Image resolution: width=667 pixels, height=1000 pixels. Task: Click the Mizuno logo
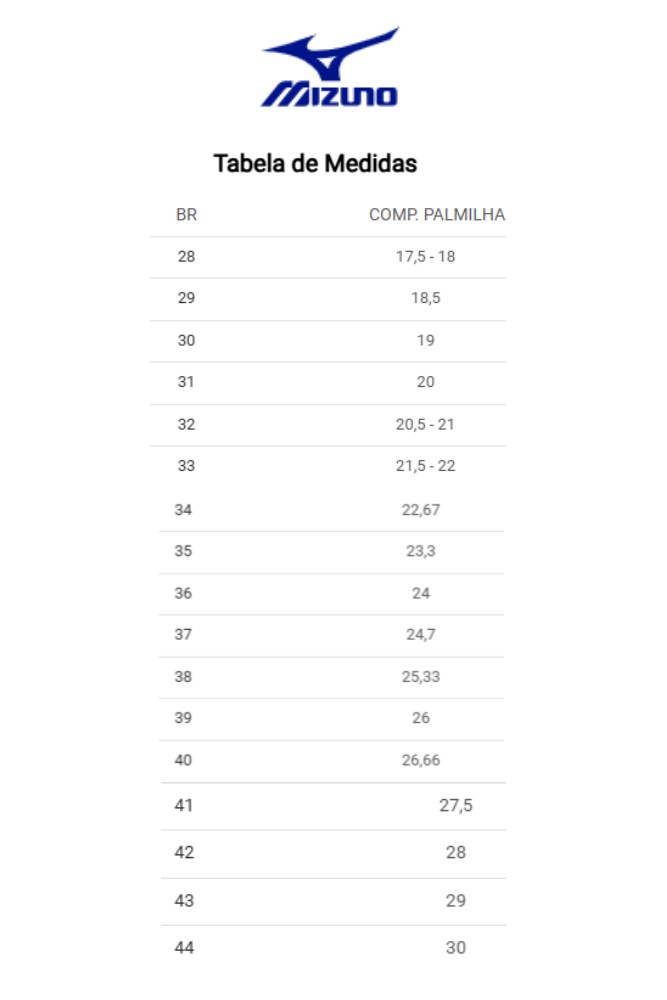[330, 67]
